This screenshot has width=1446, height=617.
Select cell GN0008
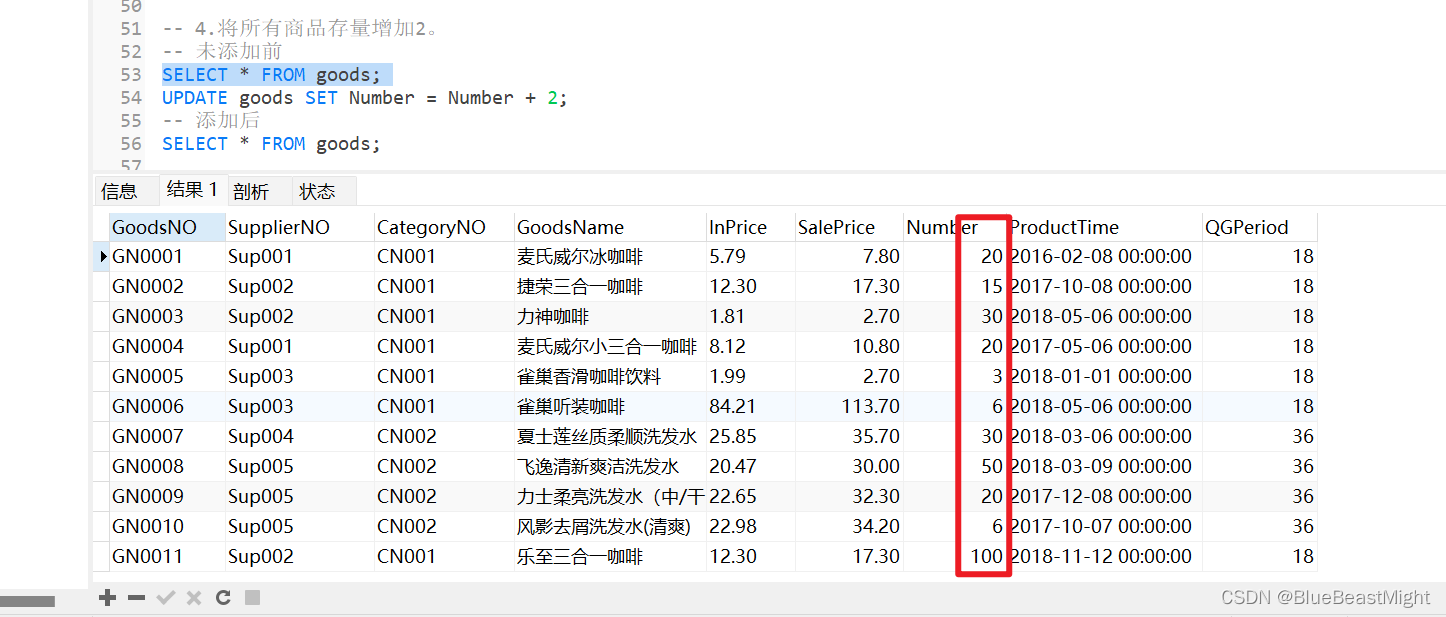(x=167, y=466)
